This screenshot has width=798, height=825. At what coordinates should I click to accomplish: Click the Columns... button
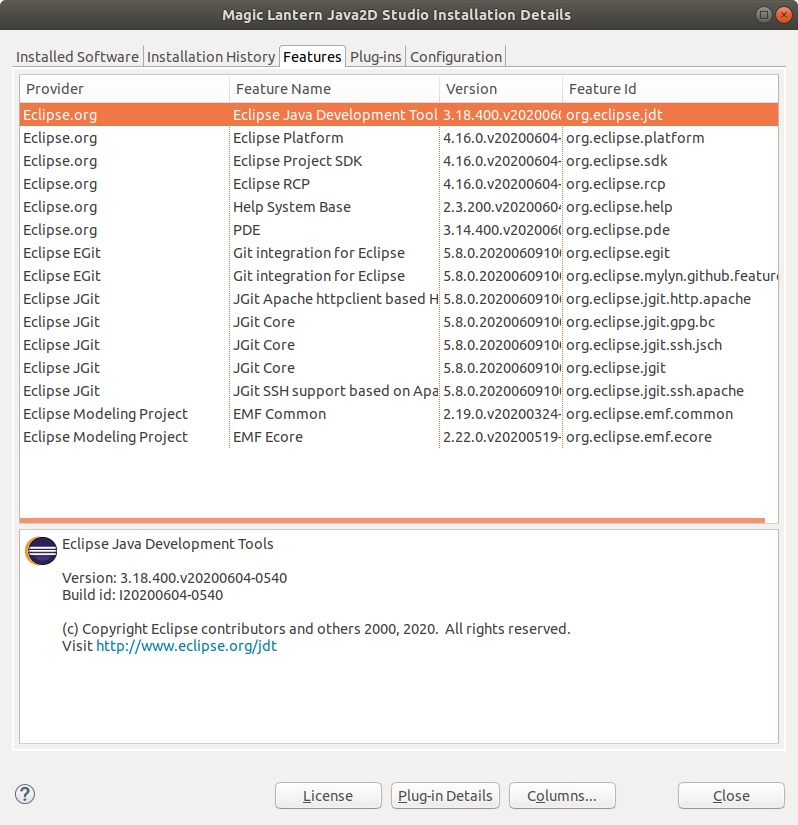[x=562, y=796]
